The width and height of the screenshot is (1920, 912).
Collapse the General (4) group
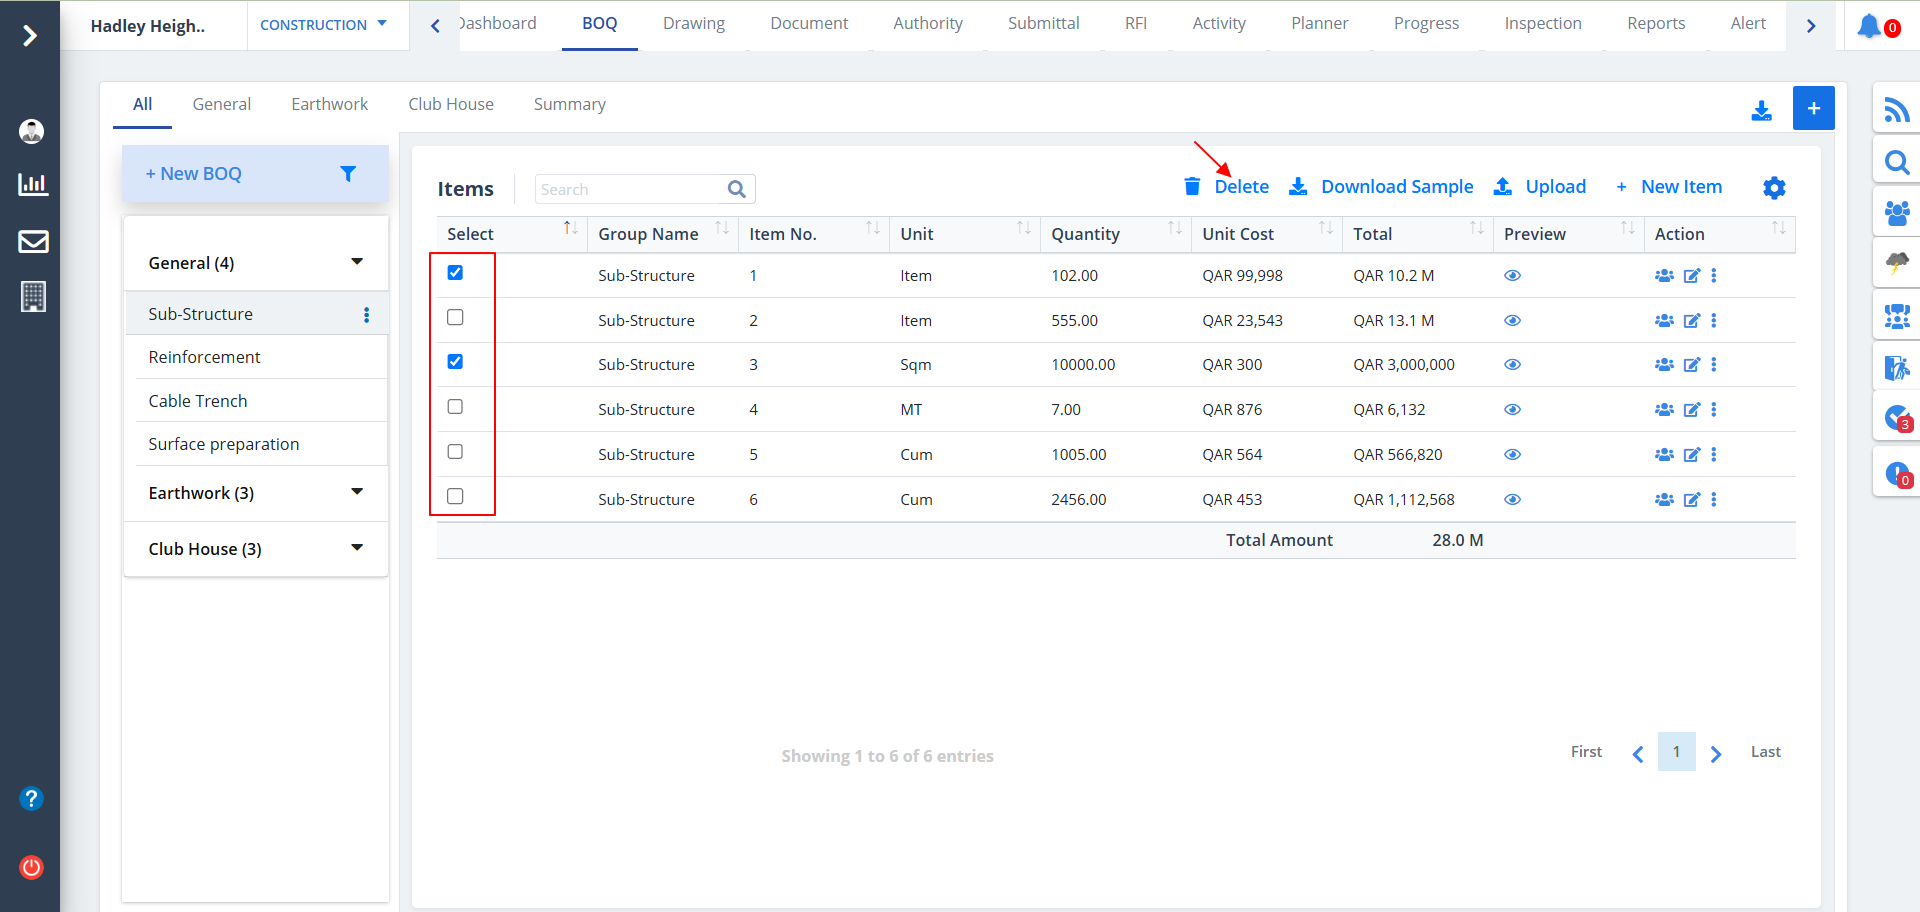(356, 262)
